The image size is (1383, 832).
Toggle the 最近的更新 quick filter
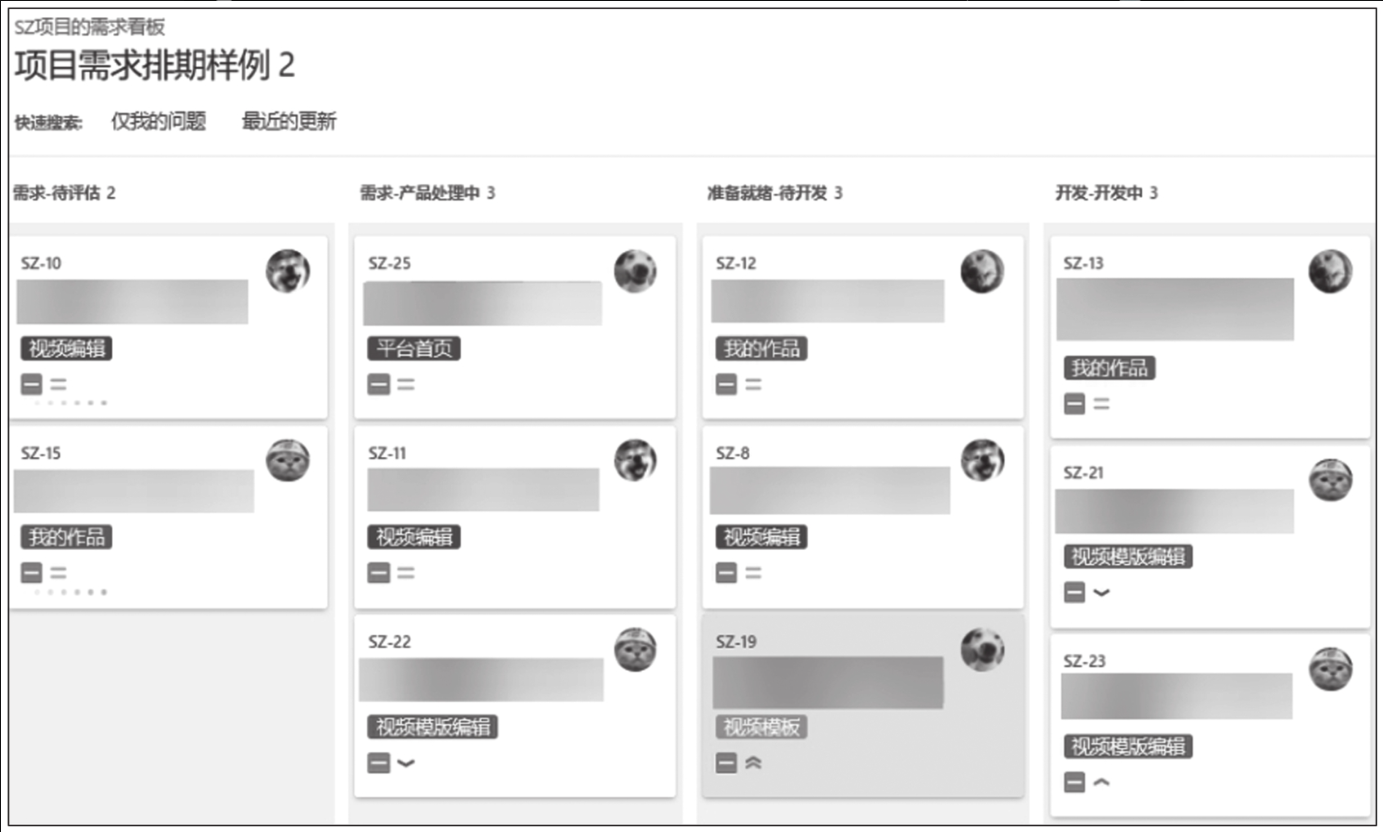tap(289, 122)
